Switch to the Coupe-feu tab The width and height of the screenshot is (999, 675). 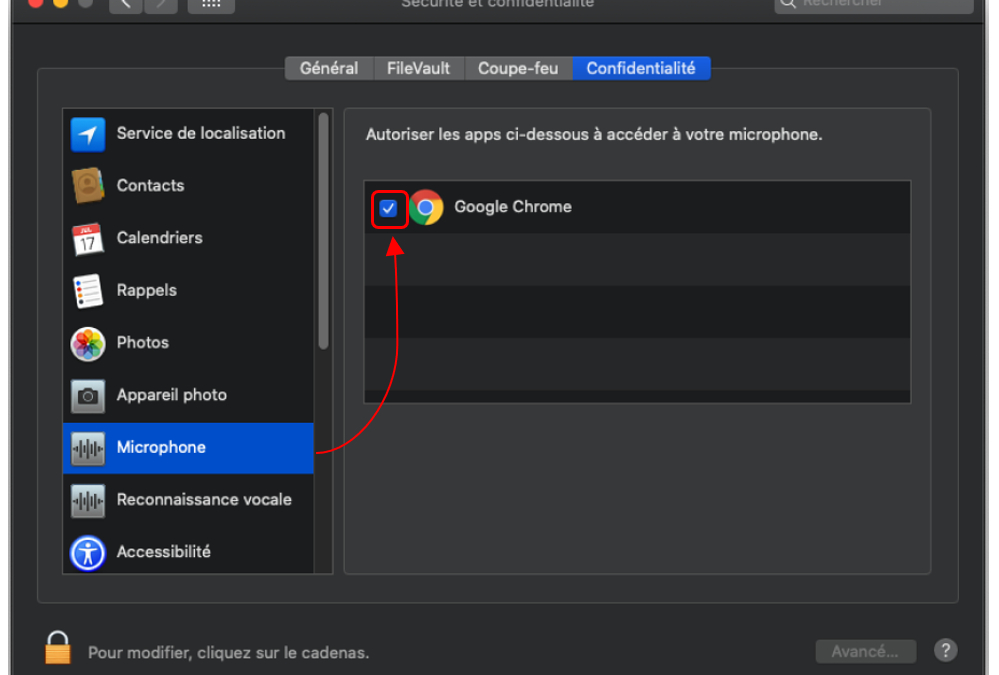pos(518,69)
